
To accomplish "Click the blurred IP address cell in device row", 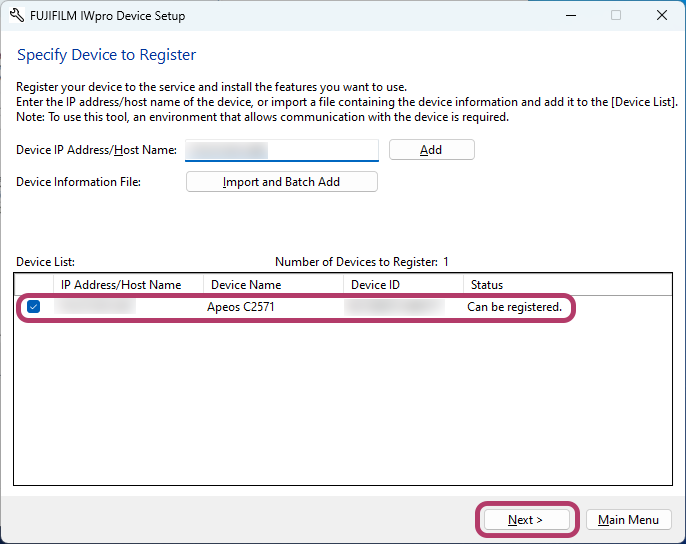I will point(95,306).
